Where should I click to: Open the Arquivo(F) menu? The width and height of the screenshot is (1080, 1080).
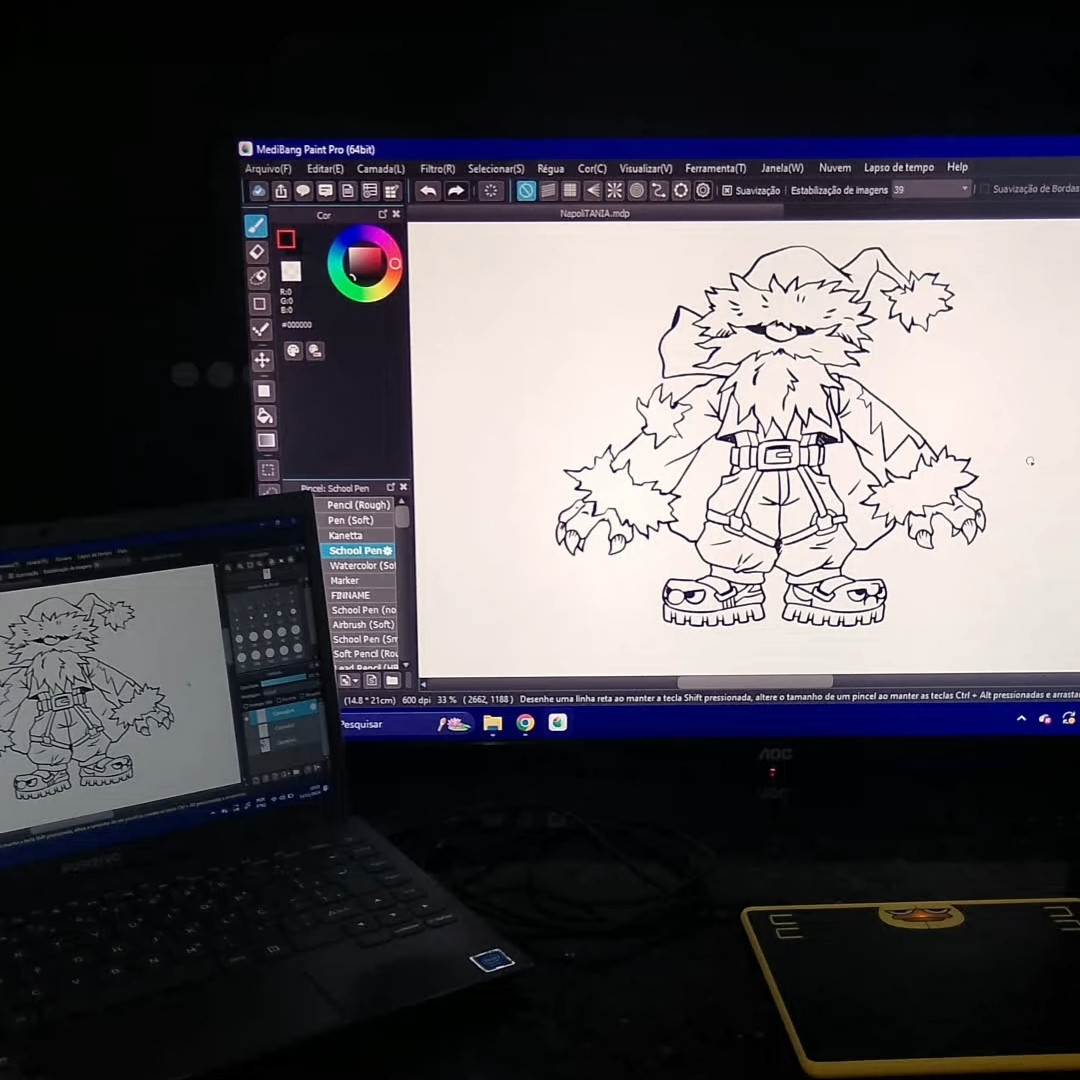coord(268,169)
